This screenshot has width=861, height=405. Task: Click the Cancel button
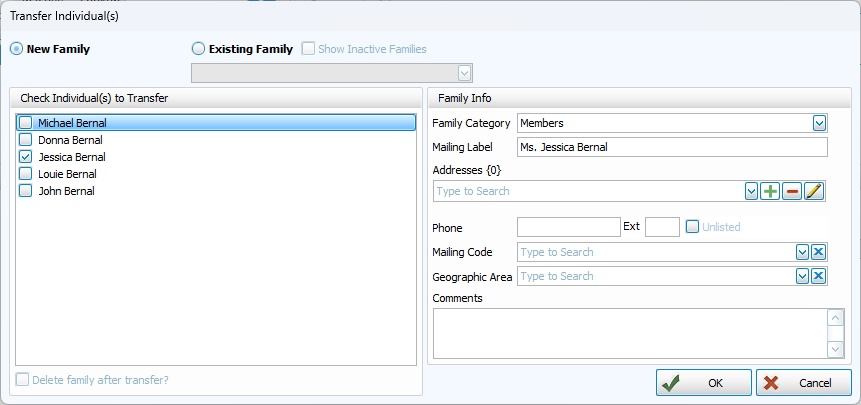point(803,382)
